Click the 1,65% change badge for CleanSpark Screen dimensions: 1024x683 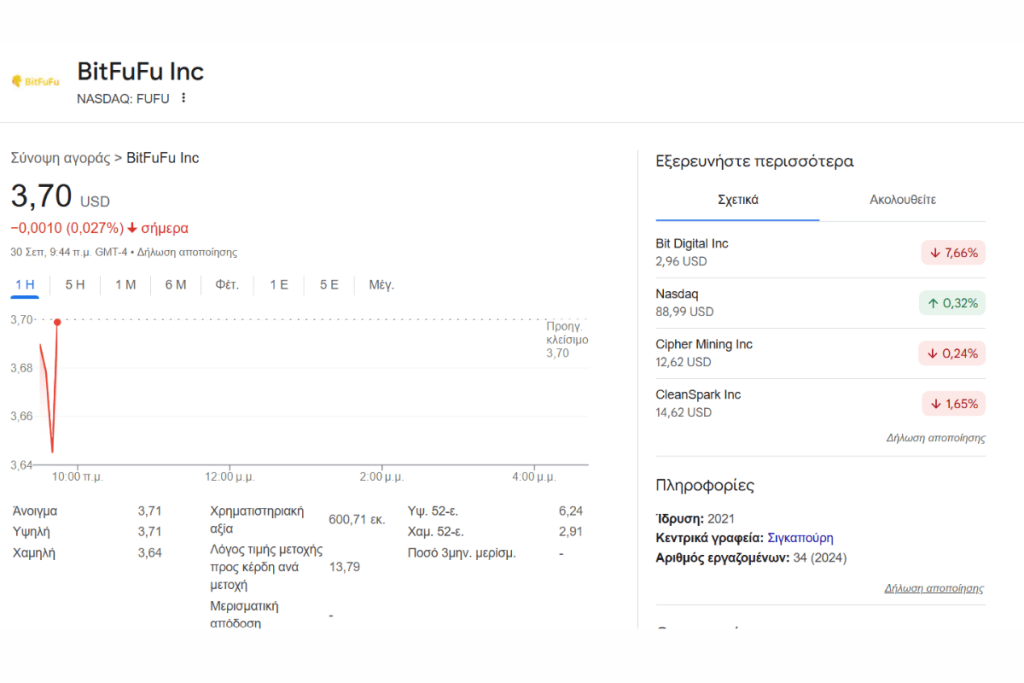953,404
